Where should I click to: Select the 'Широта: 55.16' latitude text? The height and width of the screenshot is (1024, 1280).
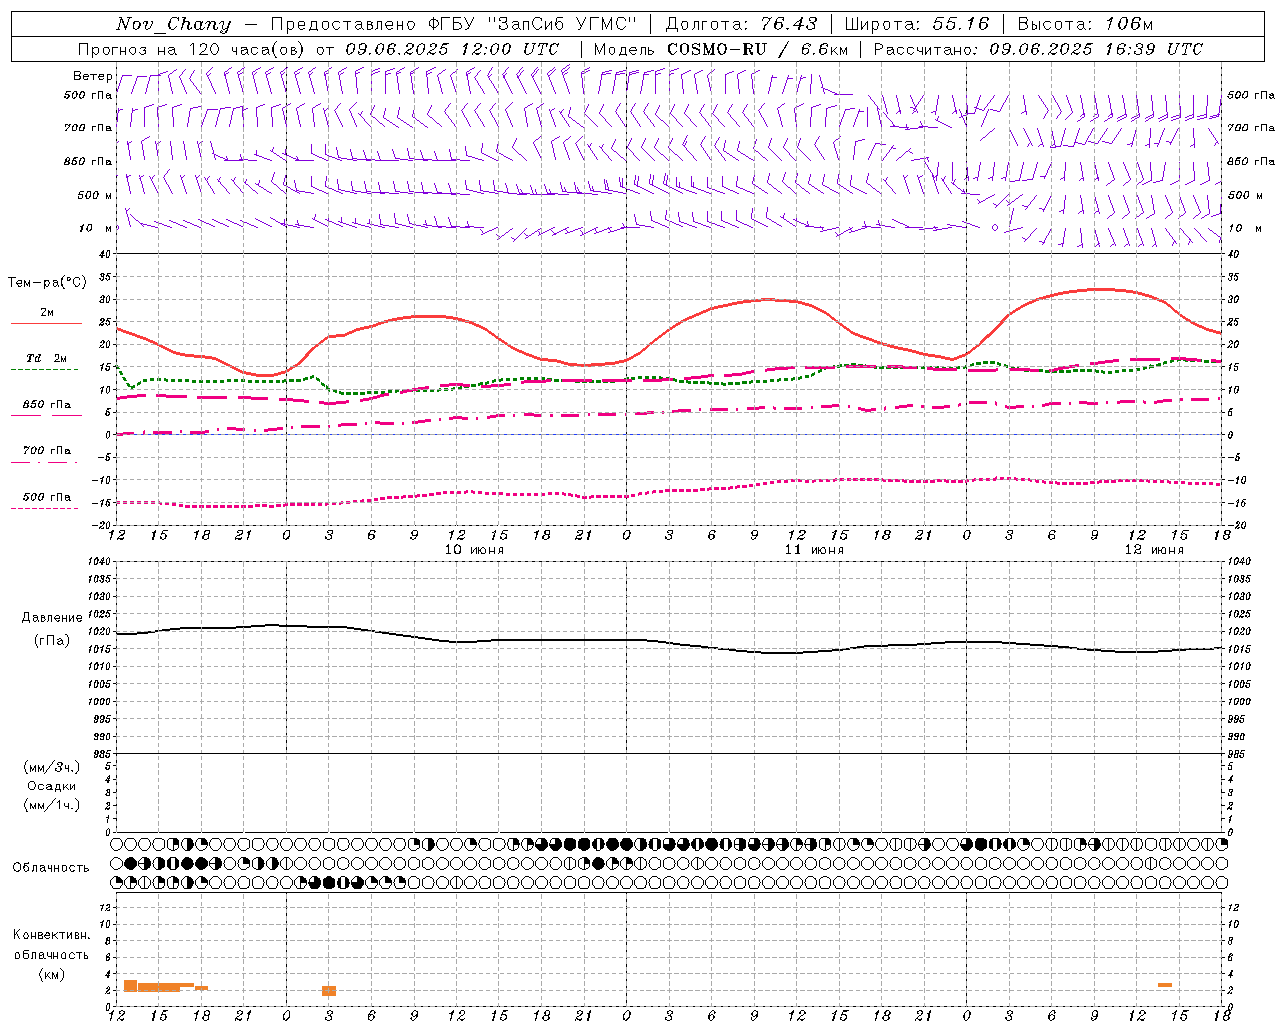click(x=916, y=24)
